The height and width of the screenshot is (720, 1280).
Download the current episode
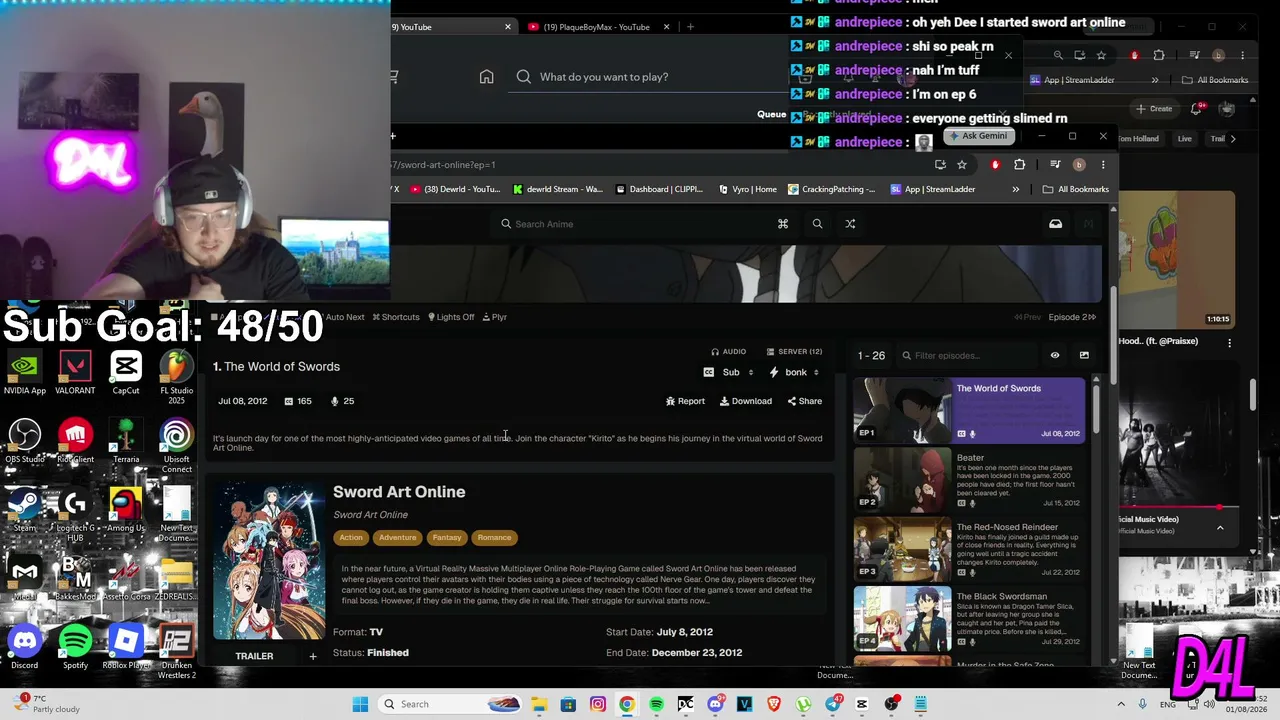click(x=746, y=401)
